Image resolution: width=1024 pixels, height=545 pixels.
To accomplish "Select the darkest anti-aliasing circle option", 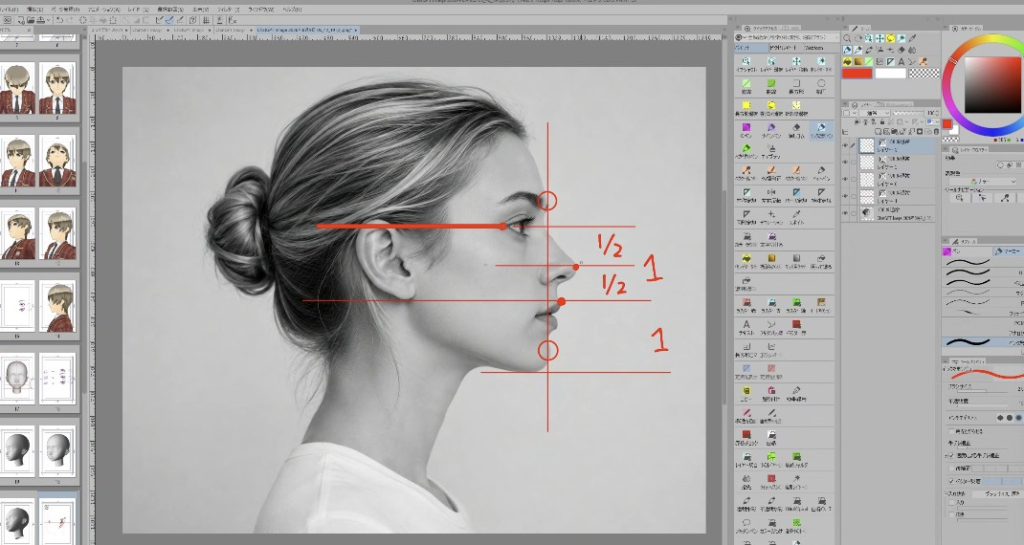I will click(1018, 418).
